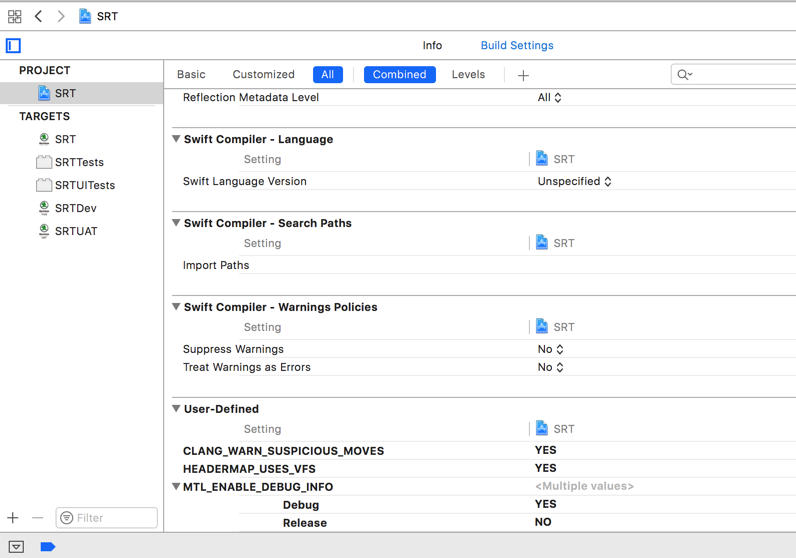Collapse Swift Compiler - Search Paths section
The width and height of the screenshot is (796, 558).
[176, 223]
